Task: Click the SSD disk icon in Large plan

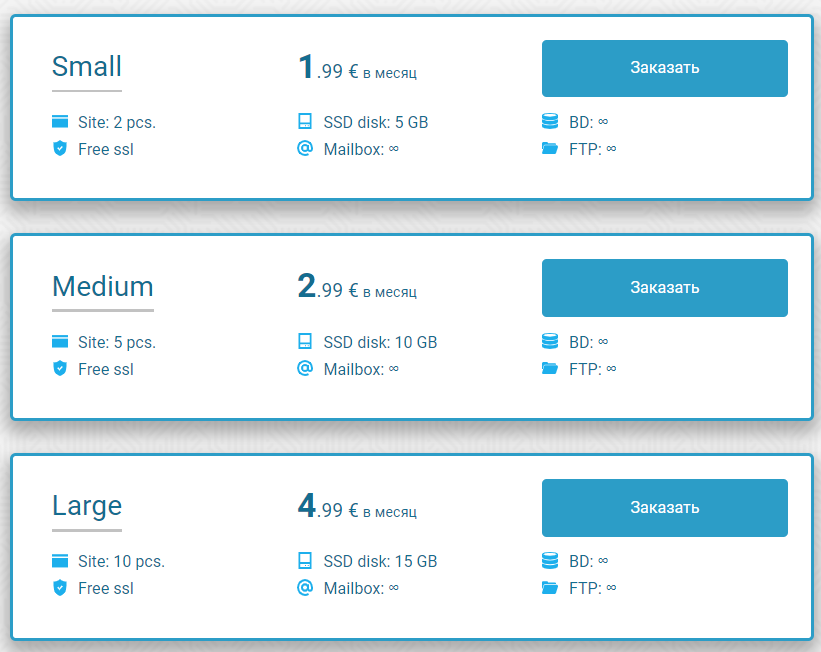Action: click(305, 561)
